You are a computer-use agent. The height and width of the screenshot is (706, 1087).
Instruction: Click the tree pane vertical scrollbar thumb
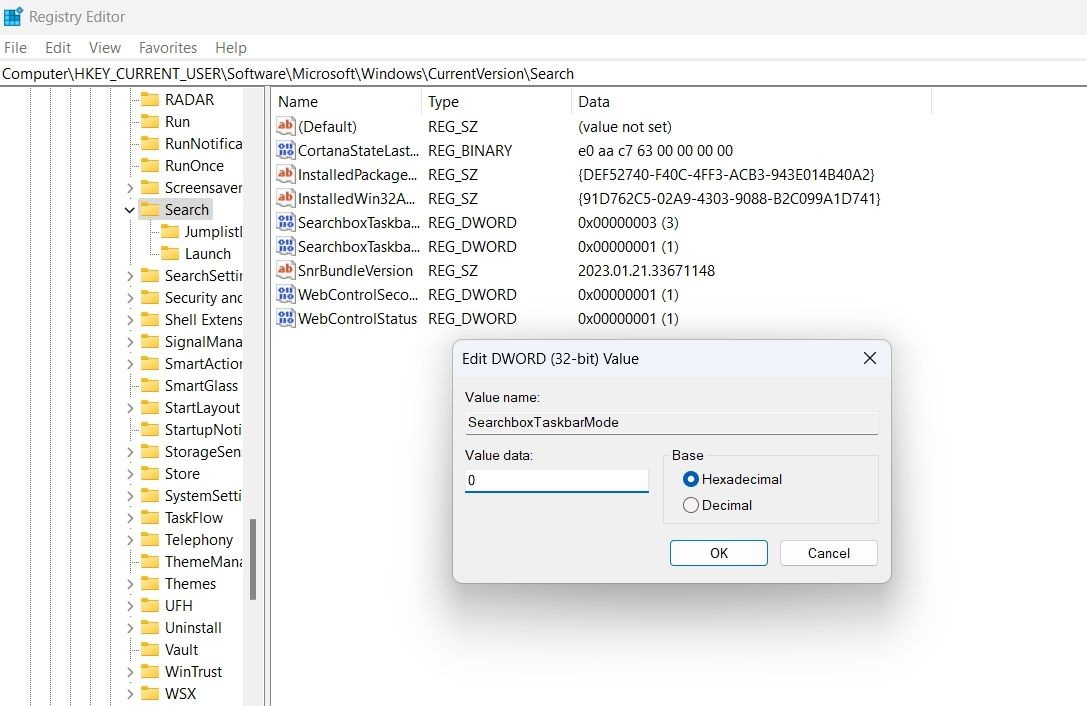[x=253, y=559]
